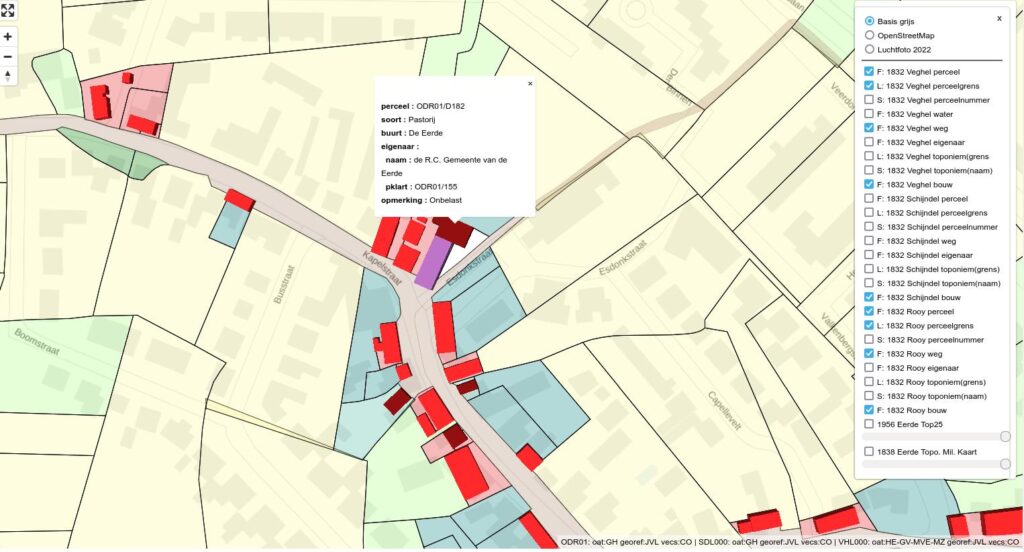Viewport: 1024px width, 552px height.
Task: Enable S: 1832 Veghel perceelnummer layer
Action: click(869, 100)
